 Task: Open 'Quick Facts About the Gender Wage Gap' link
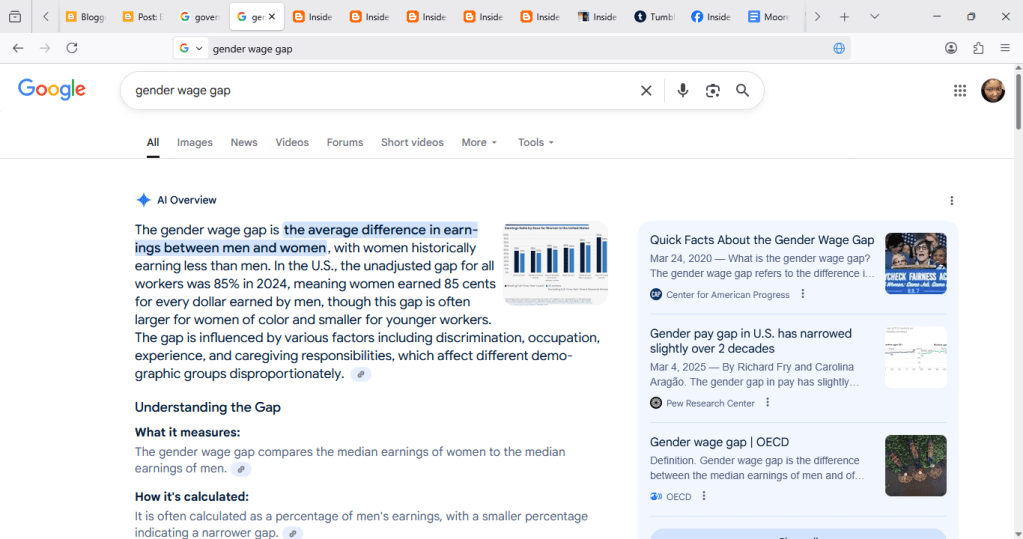[761, 240]
